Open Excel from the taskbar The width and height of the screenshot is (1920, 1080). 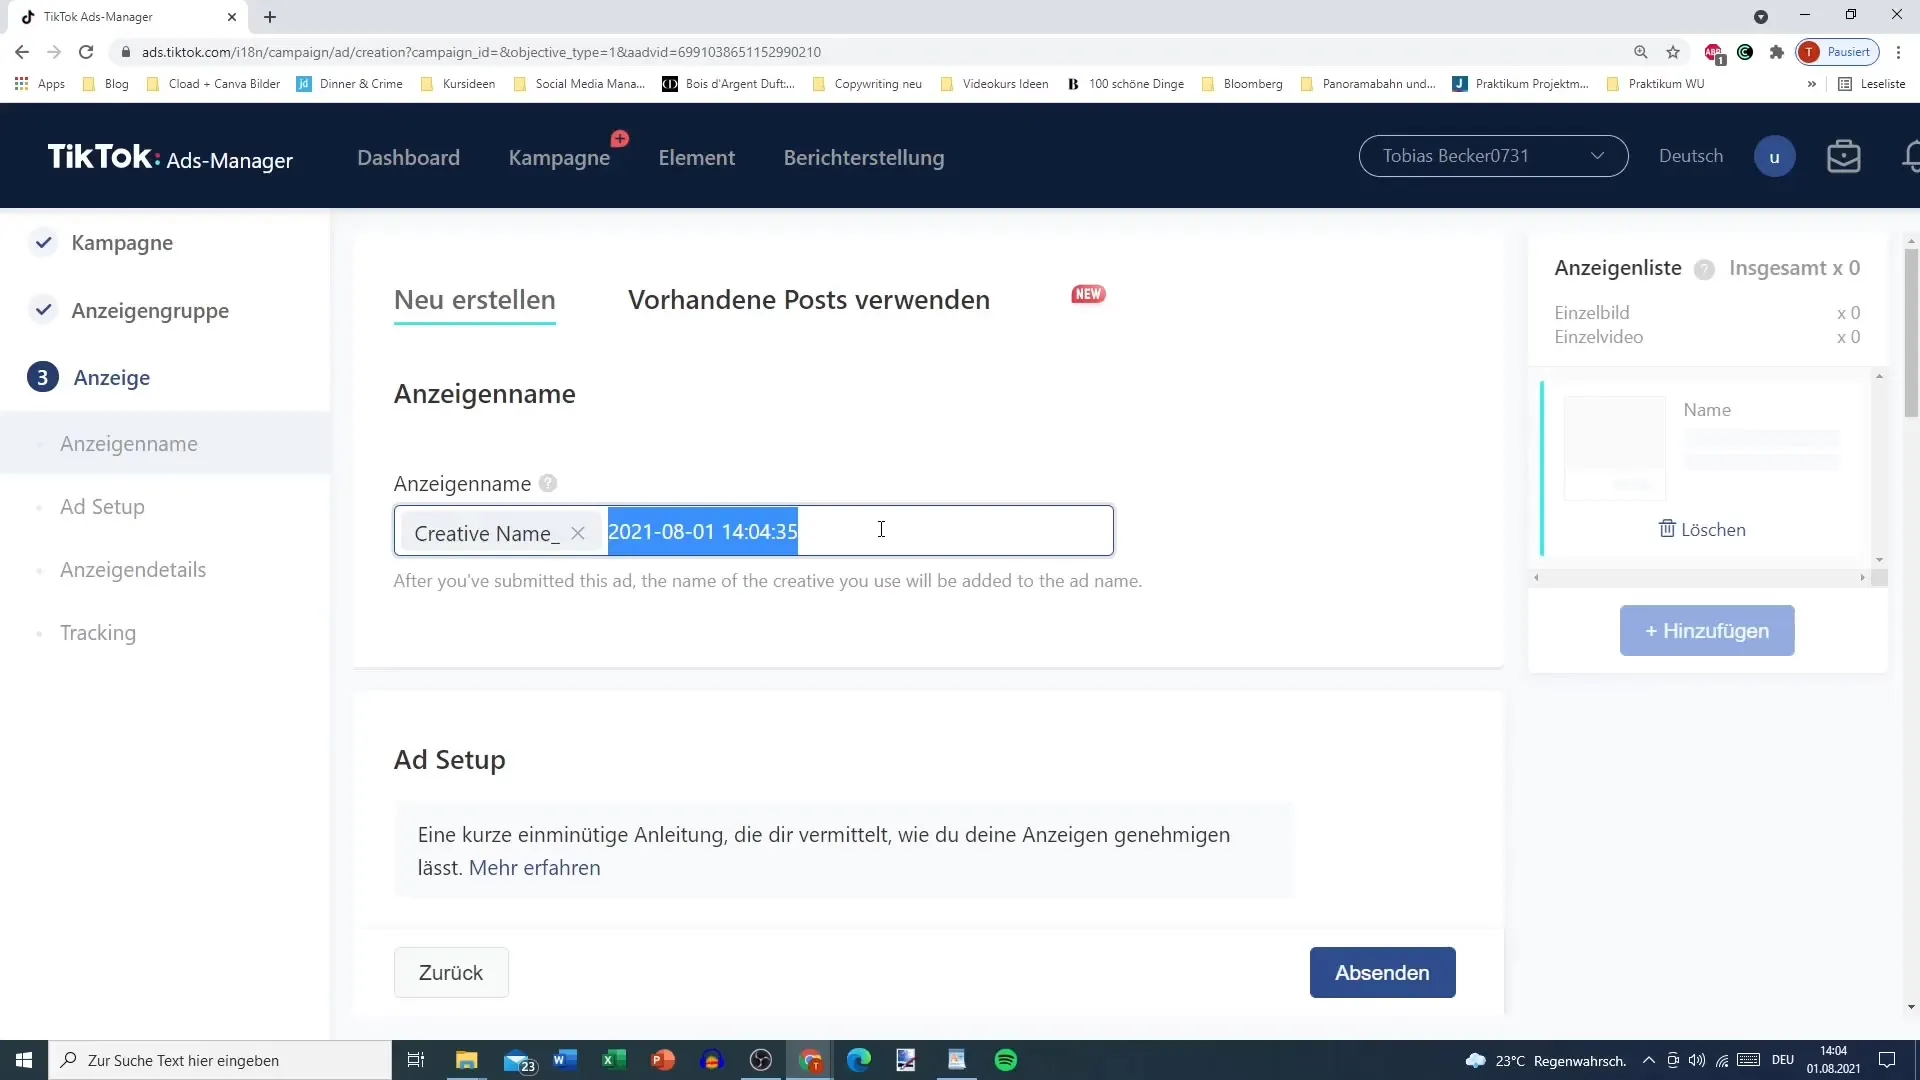pos(614,1060)
